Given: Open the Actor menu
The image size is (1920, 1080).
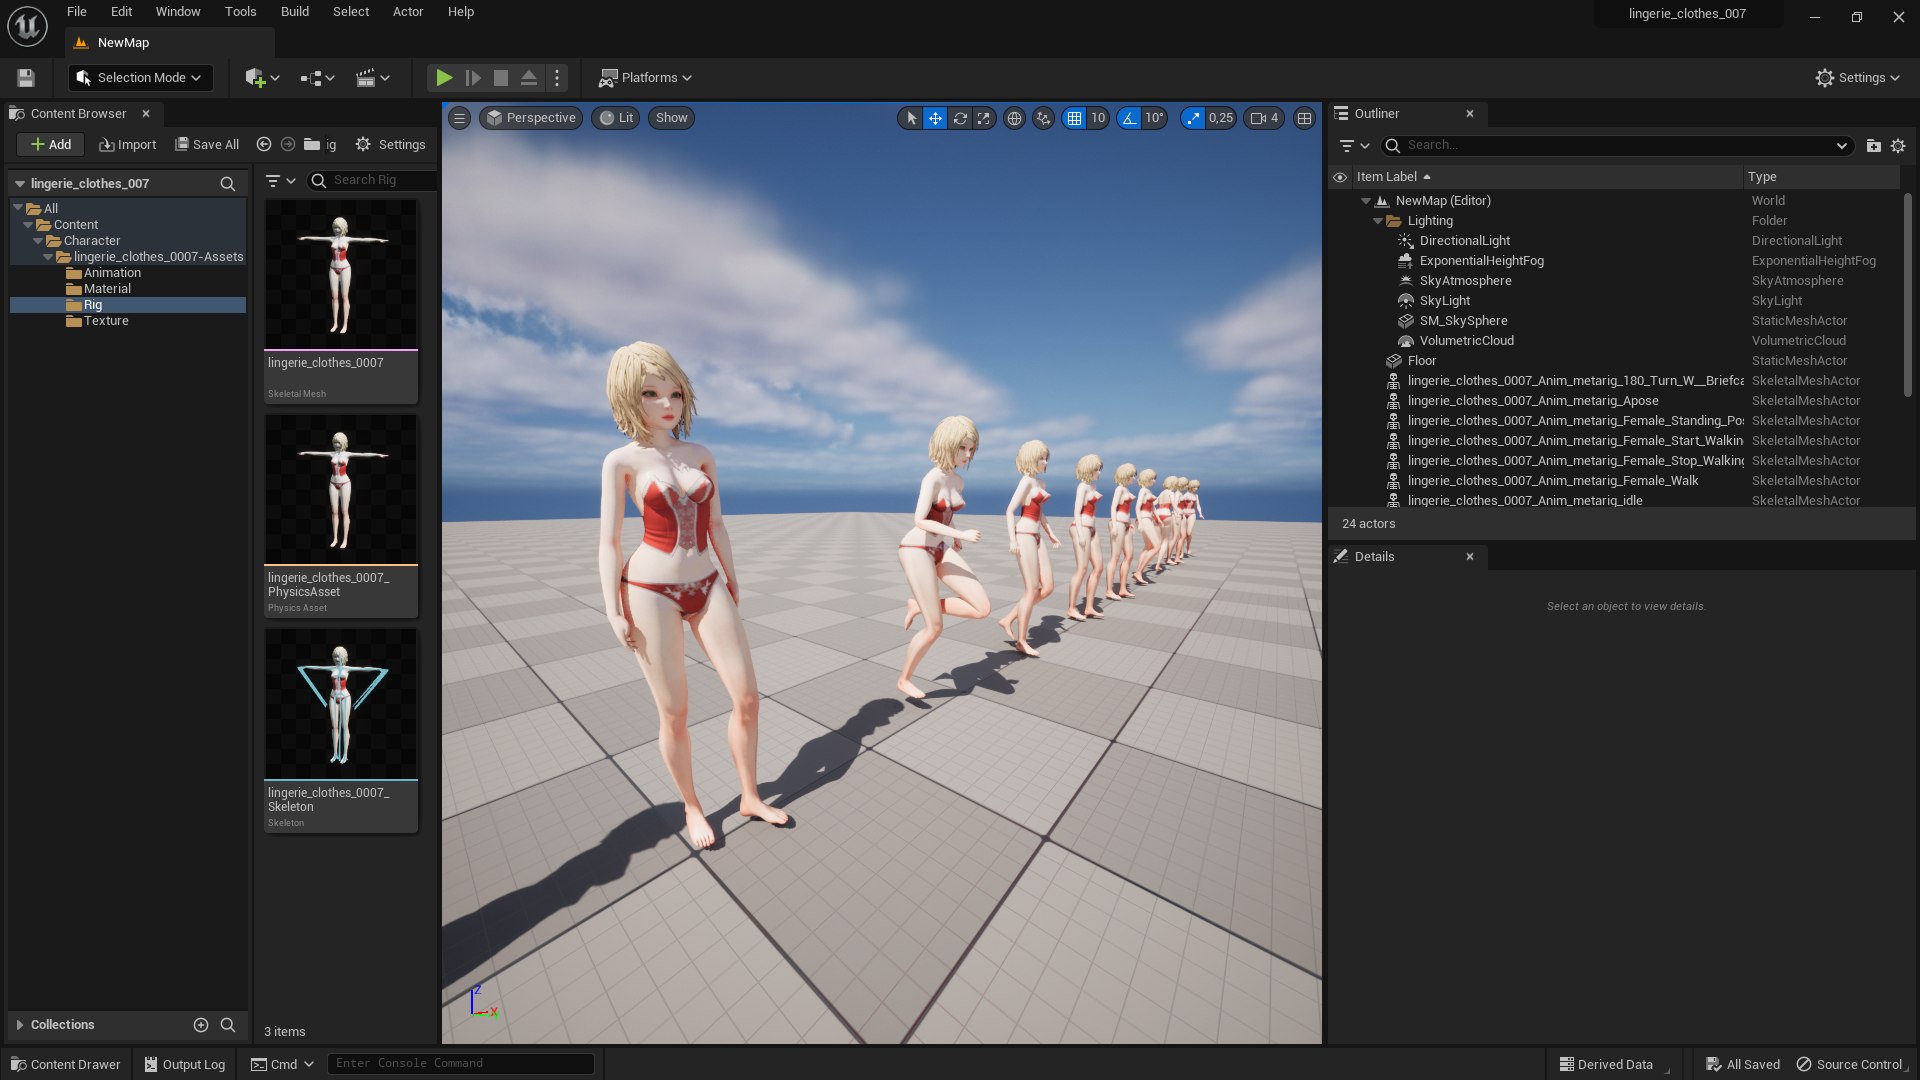Looking at the screenshot, I should pos(407,12).
